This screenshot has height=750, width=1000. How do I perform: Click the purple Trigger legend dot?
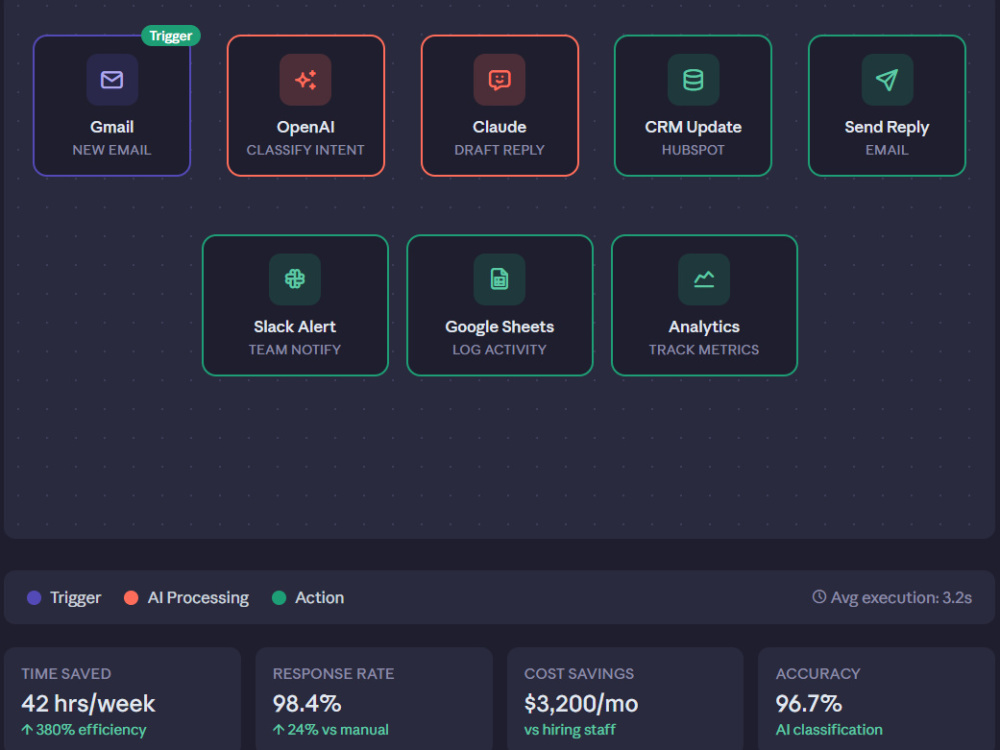[x=34, y=598]
